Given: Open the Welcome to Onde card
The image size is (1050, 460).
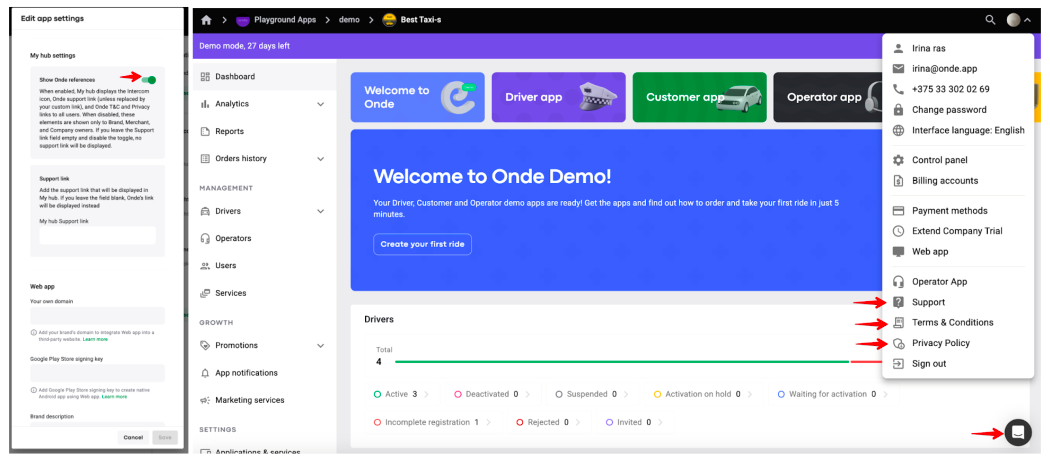Looking at the screenshot, I should (417, 97).
